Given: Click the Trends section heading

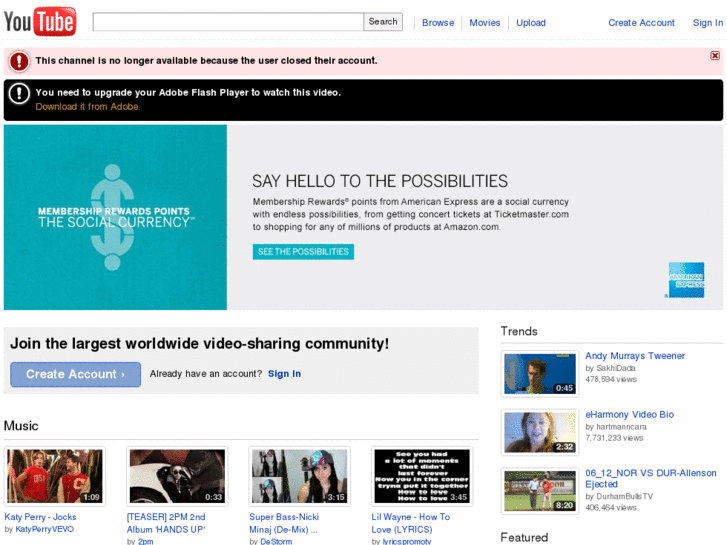Looking at the screenshot, I should point(519,331).
